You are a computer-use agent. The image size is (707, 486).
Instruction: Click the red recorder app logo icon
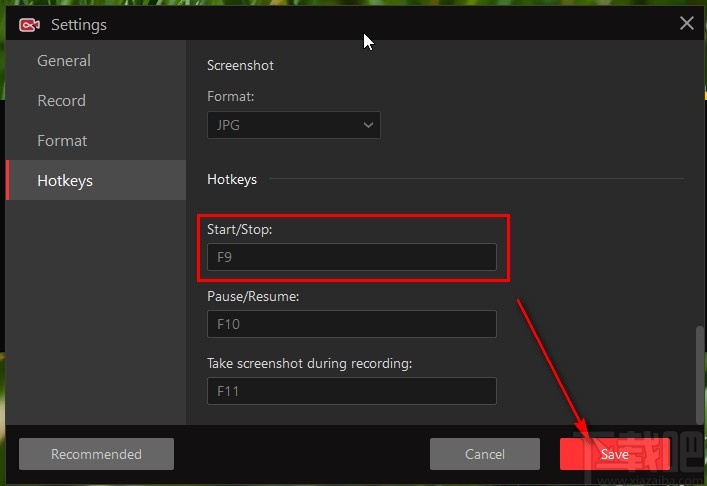click(x=29, y=24)
